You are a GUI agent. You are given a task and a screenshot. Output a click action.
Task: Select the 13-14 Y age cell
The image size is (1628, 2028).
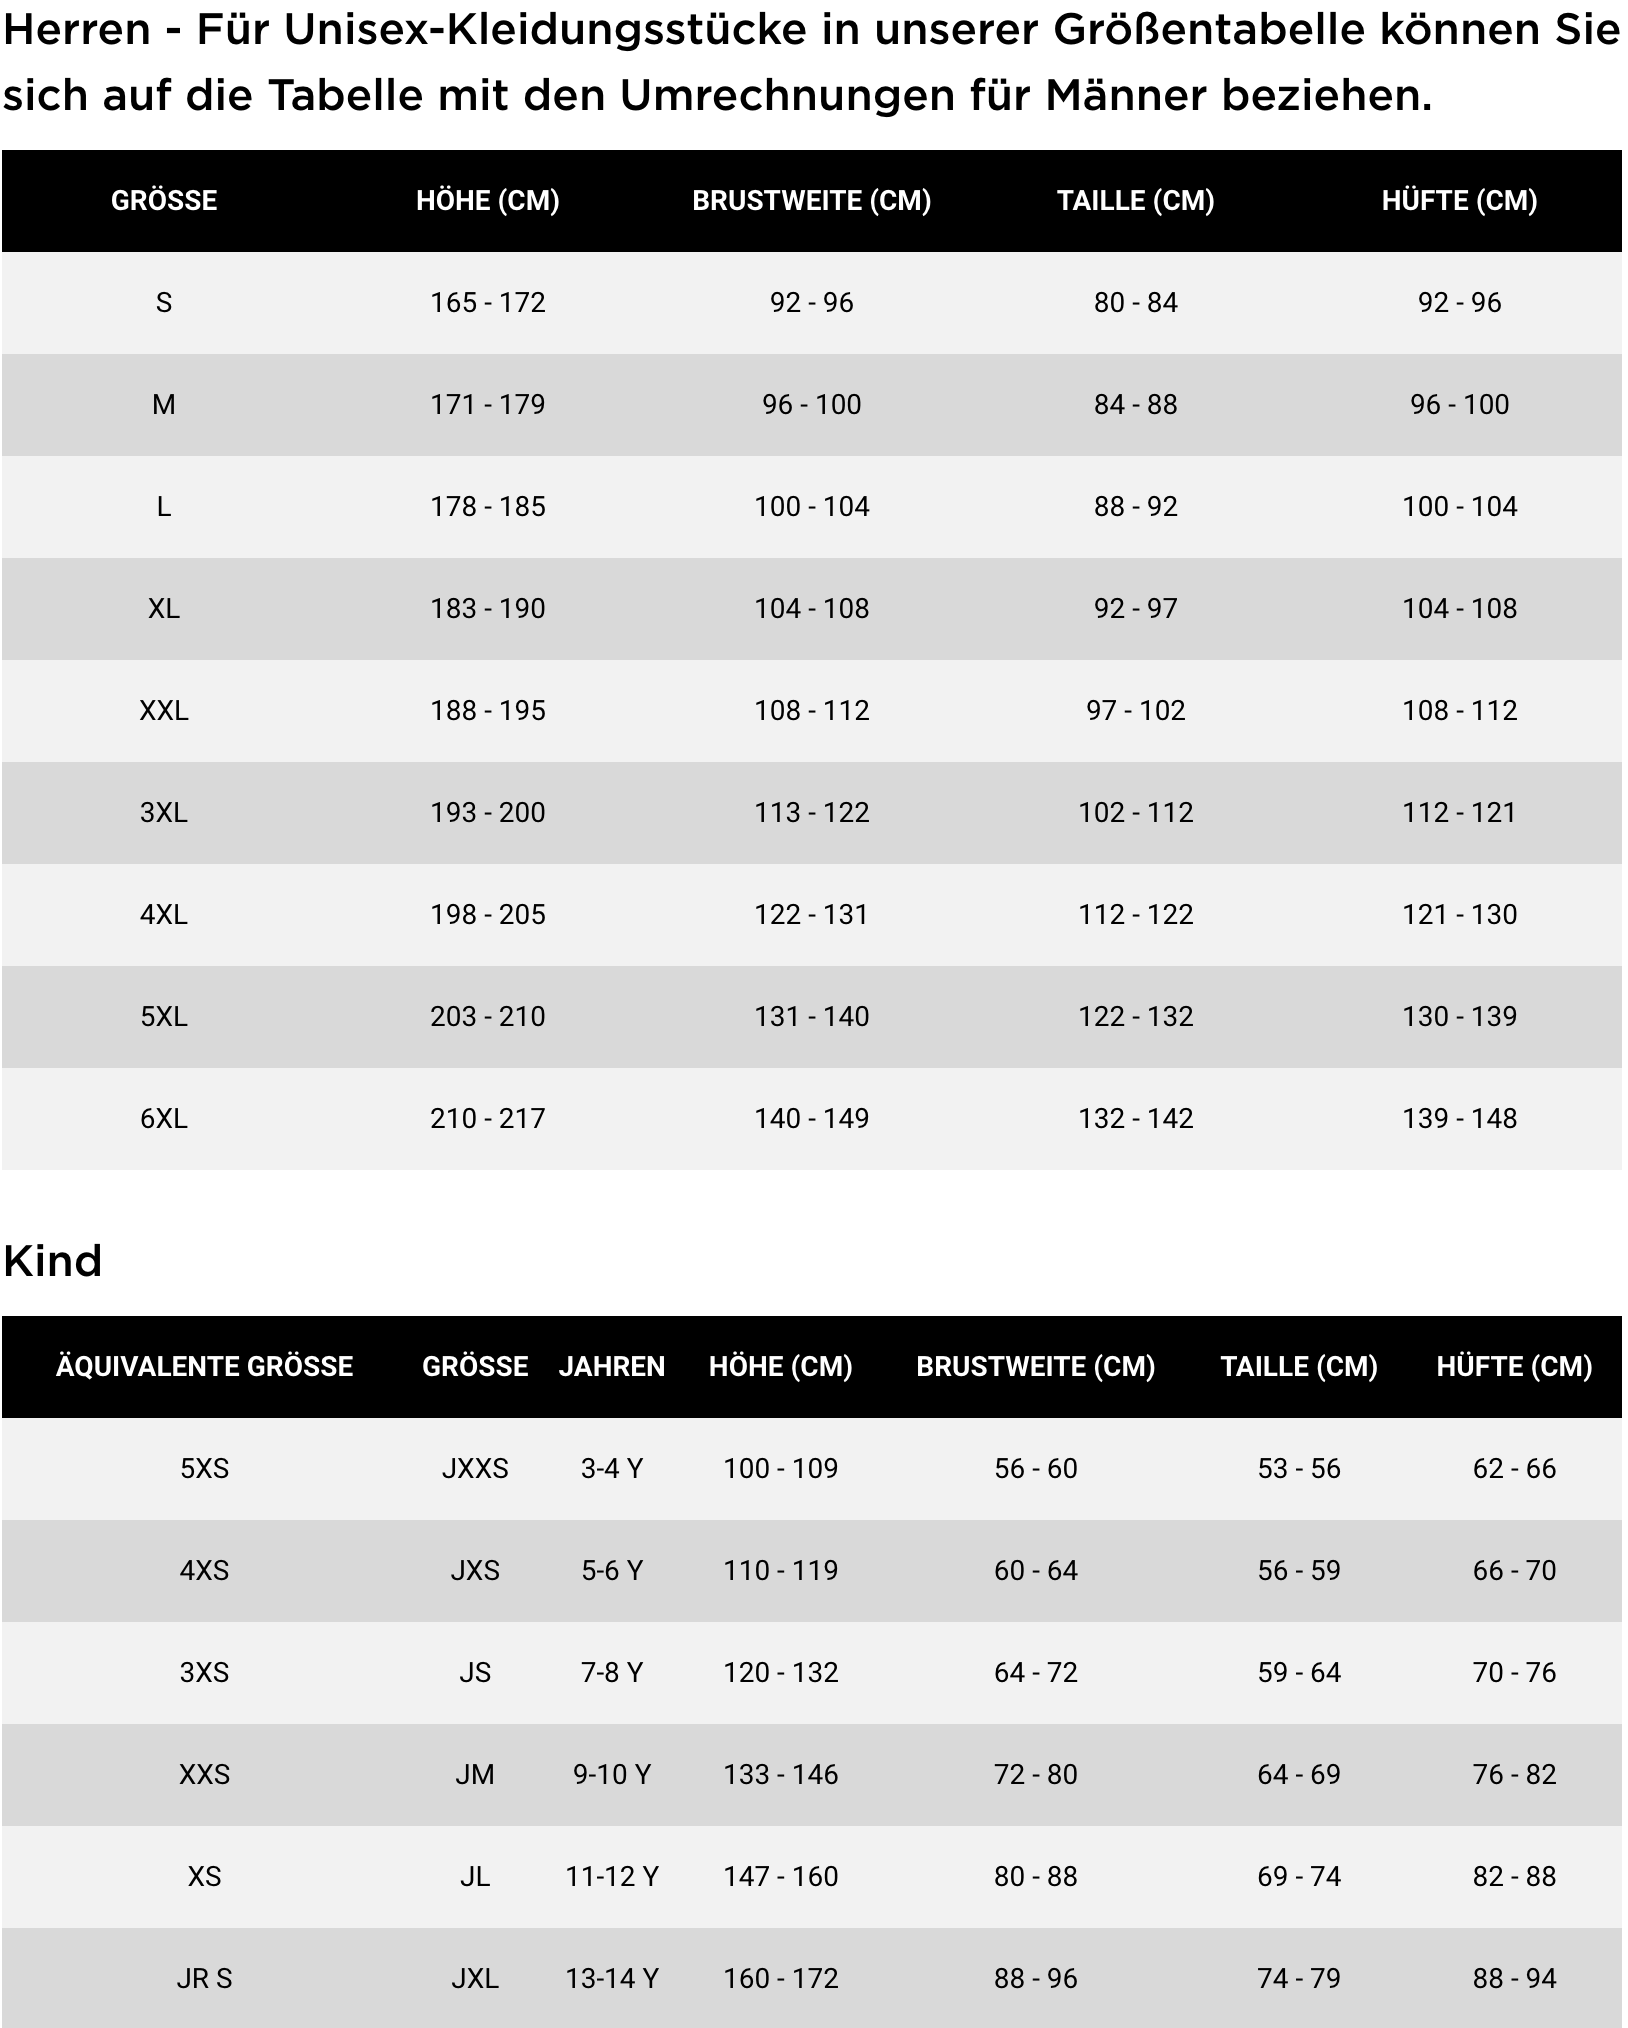pos(611,1979)
